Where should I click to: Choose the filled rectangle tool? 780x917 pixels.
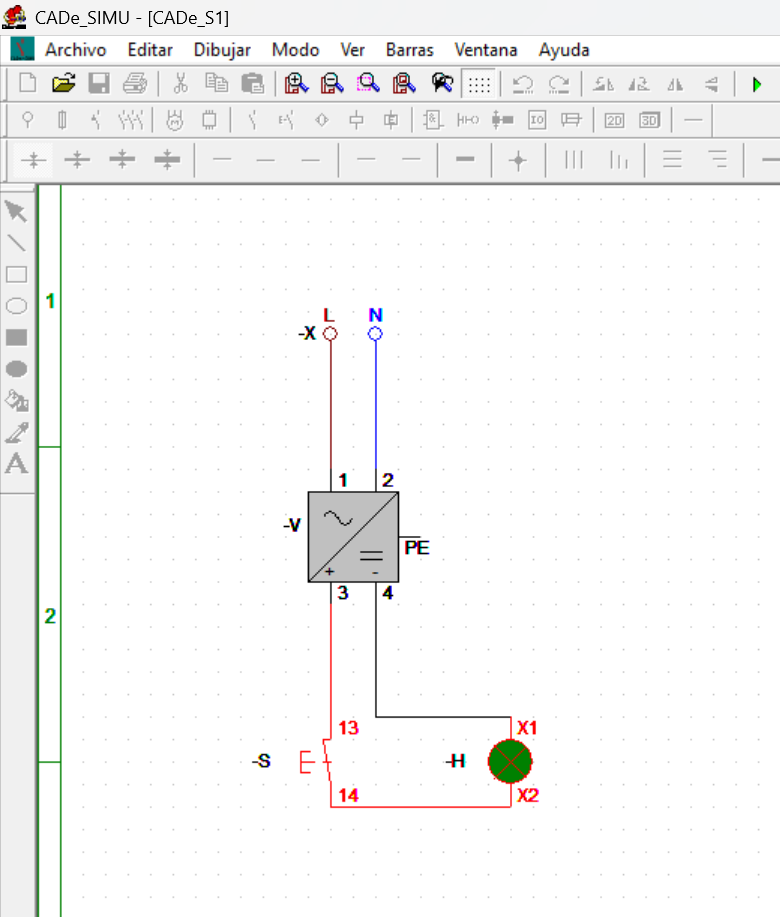pos(16,337)
